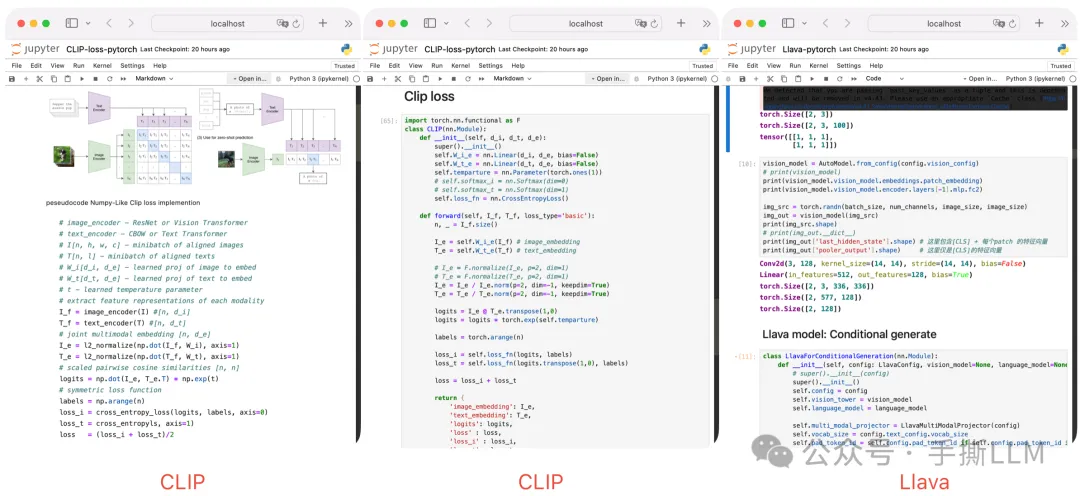Cut cell in middle CLIP window
This screenshot has width=1080, height=496.
pyautogui.click(x=398, y=79)
